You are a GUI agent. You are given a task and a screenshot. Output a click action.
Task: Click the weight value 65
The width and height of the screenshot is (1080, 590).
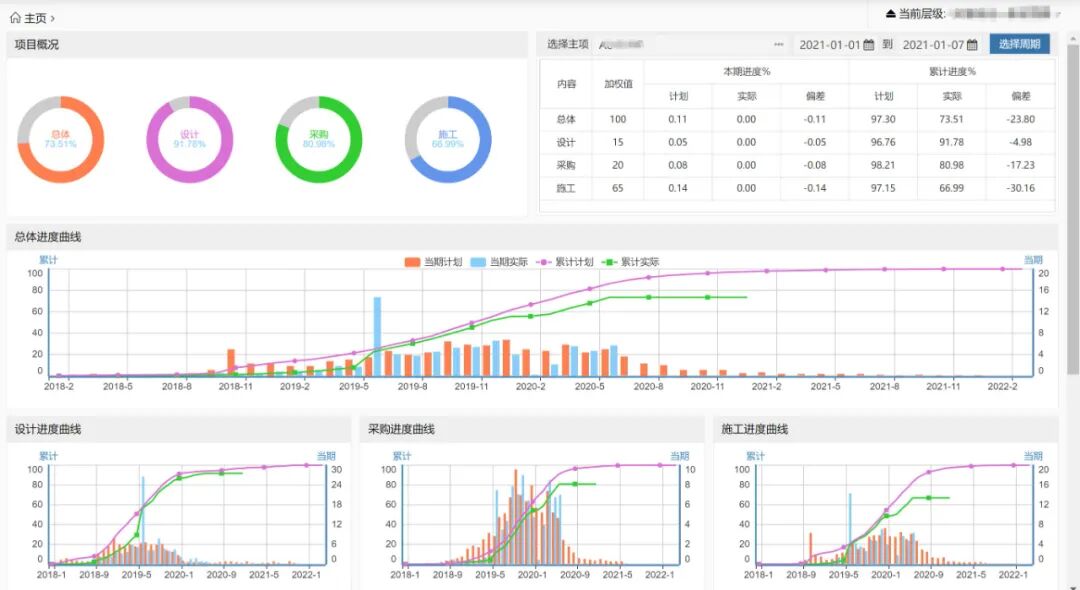point(618,188)
